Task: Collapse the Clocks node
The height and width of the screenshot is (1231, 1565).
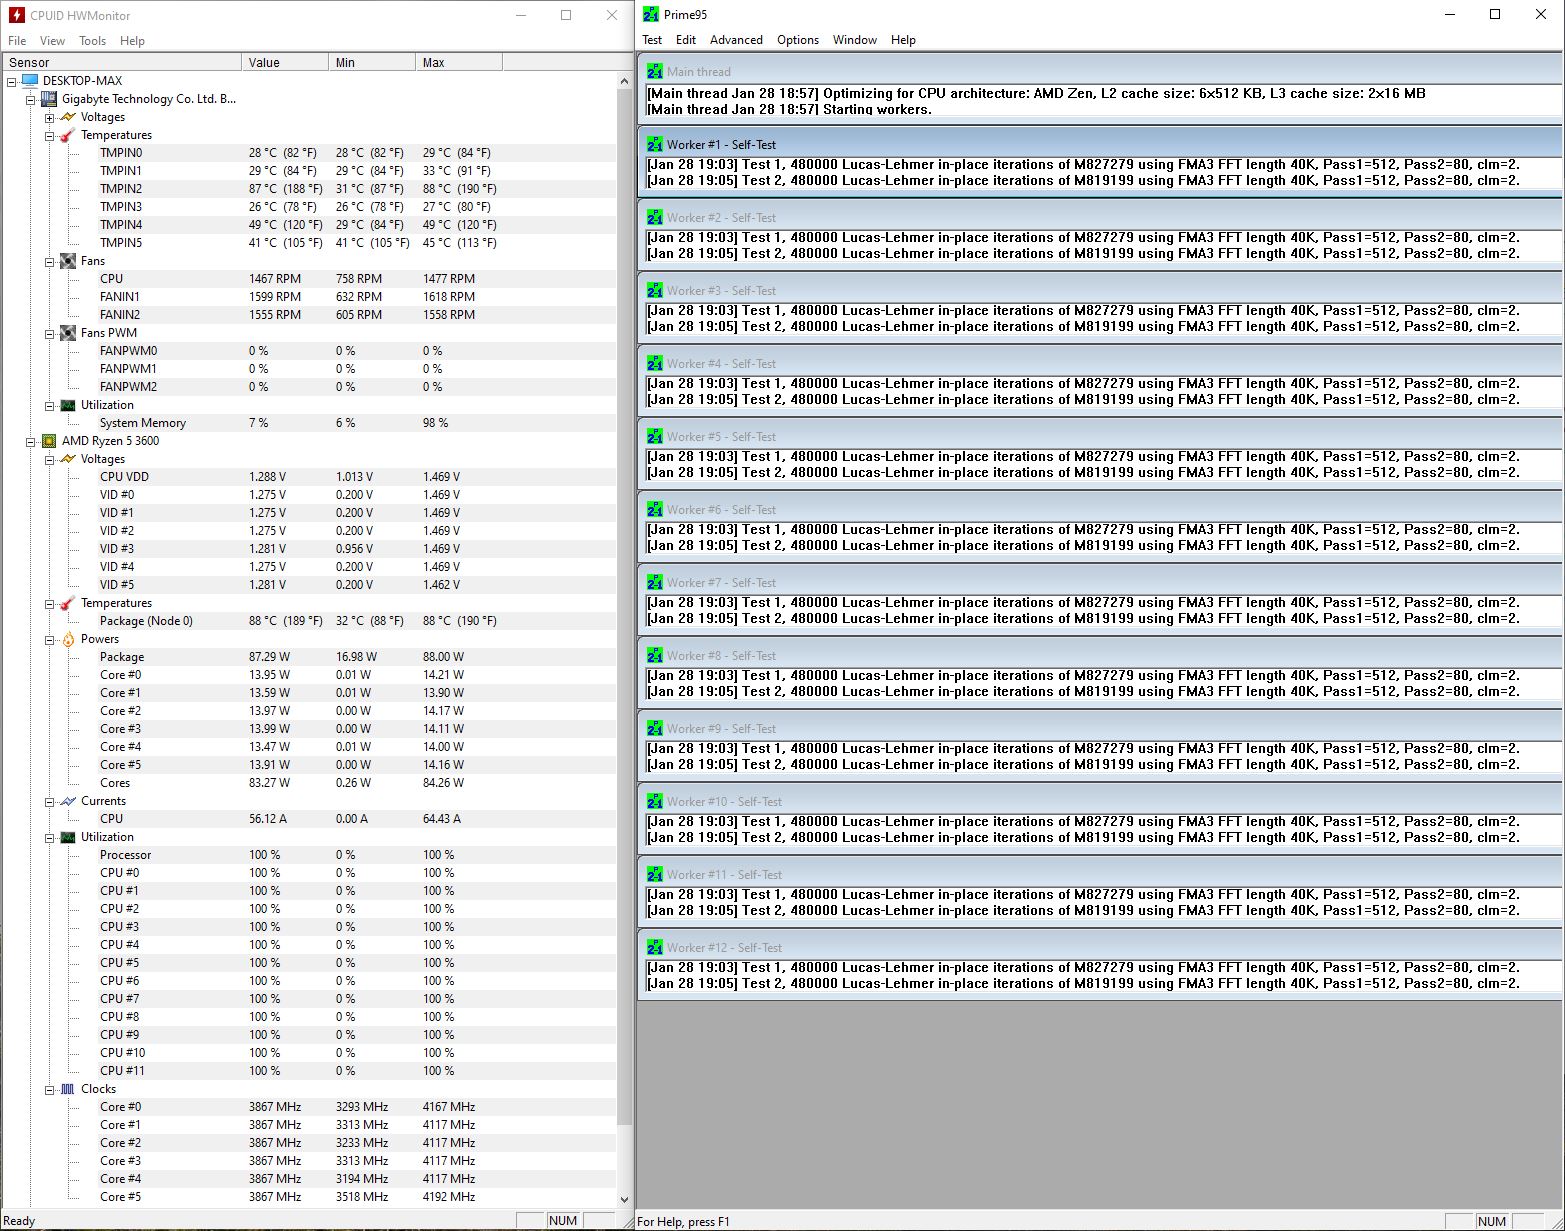Action: 49,1089
